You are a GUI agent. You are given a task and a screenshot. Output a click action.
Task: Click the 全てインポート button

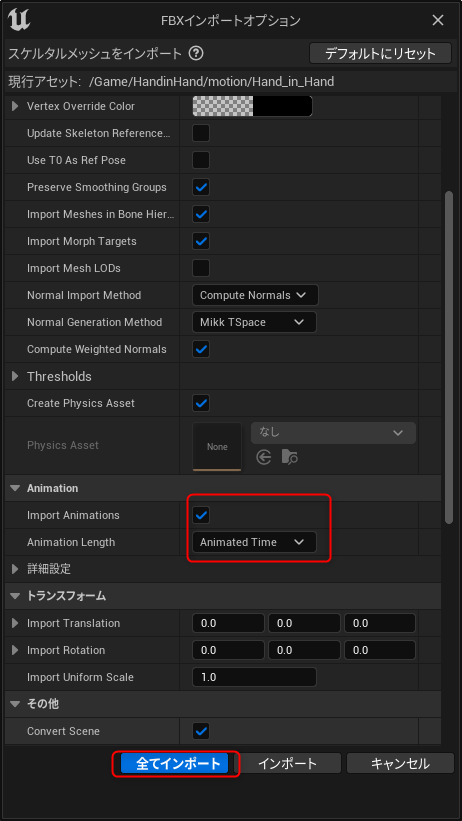pos(174,763)
